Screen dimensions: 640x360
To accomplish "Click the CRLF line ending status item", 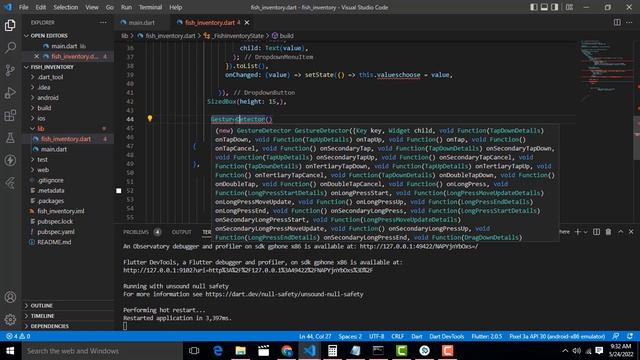I will coord(398,336).
